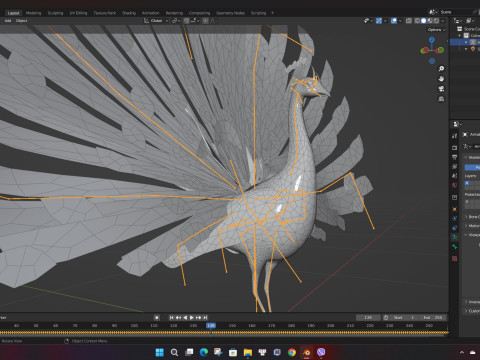480x360 pixels.
Task: Switch to wireframe viewport shading
Action: (x=417, y=21)
